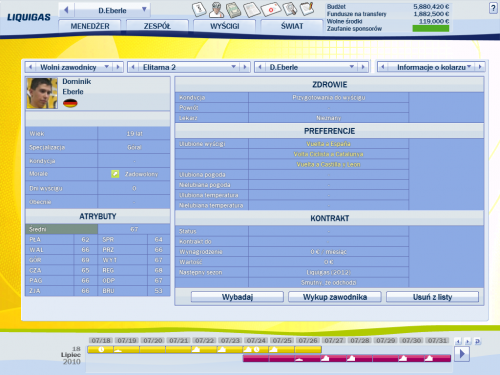The image size is (500, 375).
Task: Select the 07/24 date on timeline
Action: (x=256, y=341)
